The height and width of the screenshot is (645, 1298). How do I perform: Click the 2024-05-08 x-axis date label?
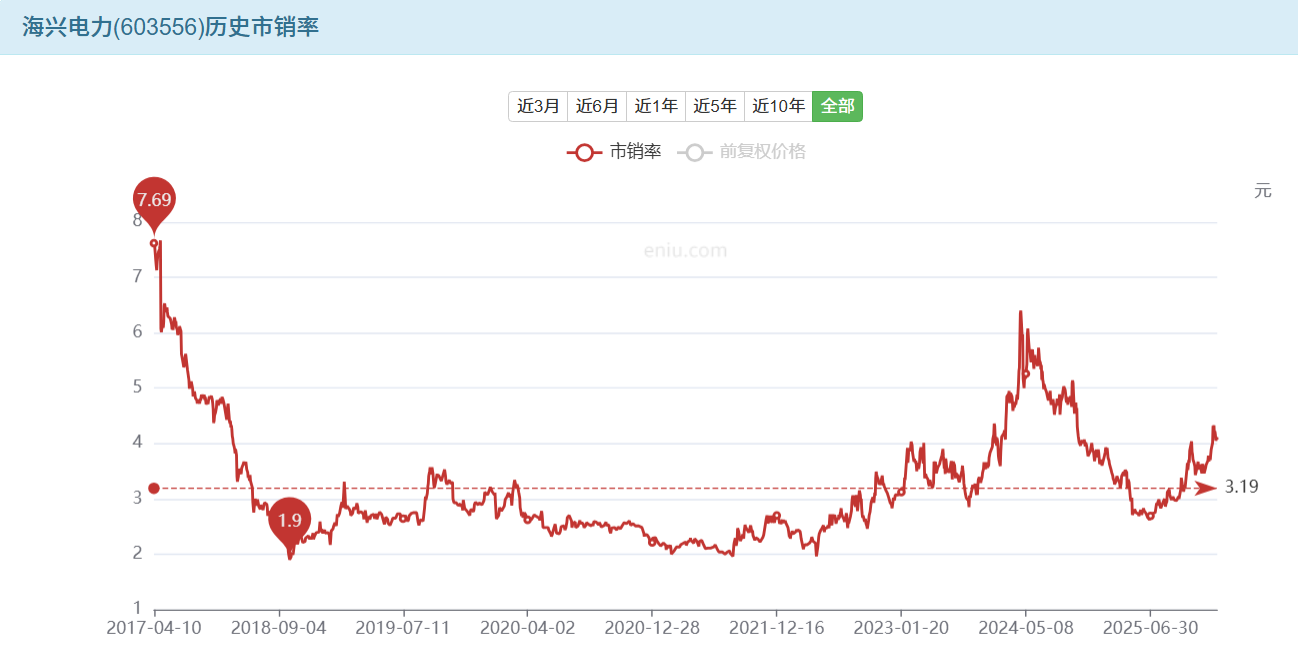1025,628
